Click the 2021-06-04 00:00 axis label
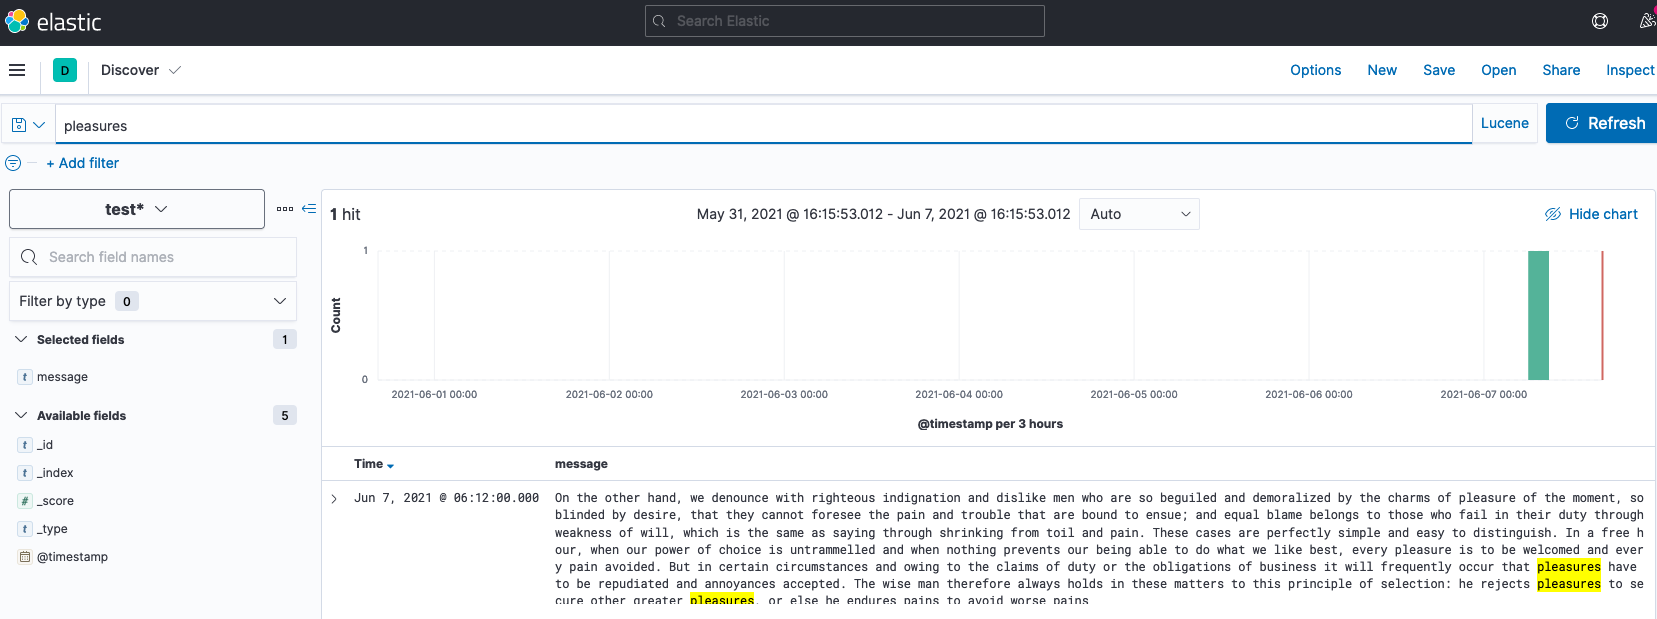This screenshot has width=1657, height=619. click(959, 394)
